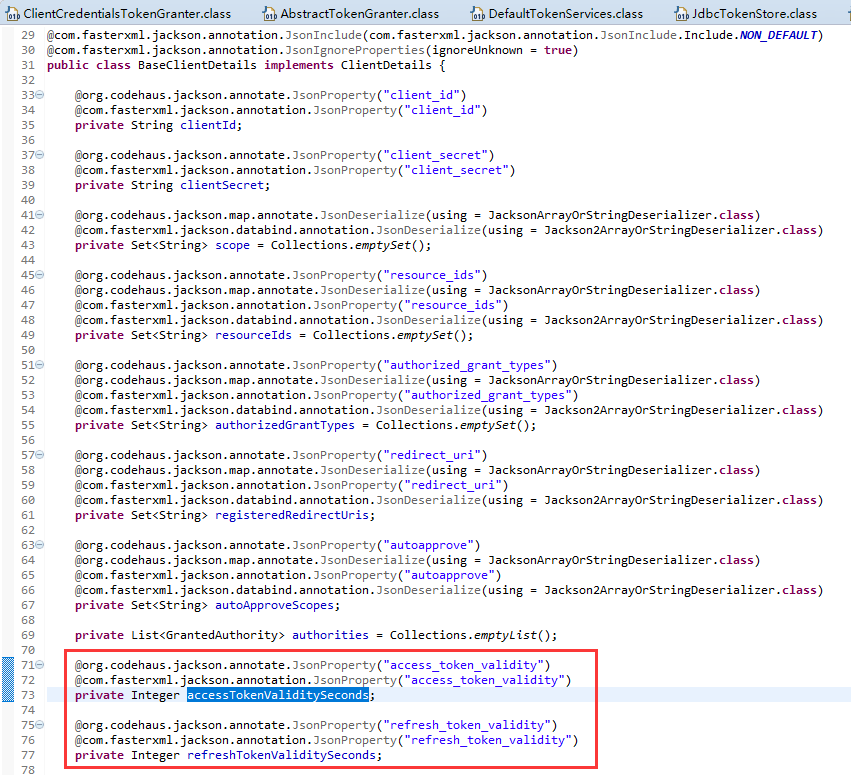Screen dimensions: 851x775
Task: Click the refreshTokenValiditySeconds field name
Action: point(281,755)
